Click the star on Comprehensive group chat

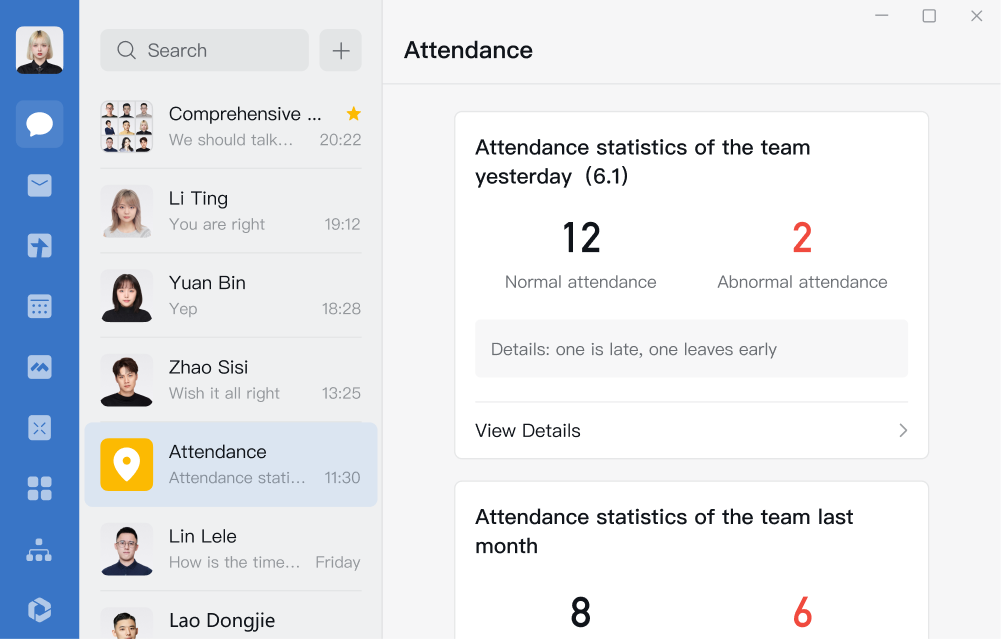coord(353,114)
